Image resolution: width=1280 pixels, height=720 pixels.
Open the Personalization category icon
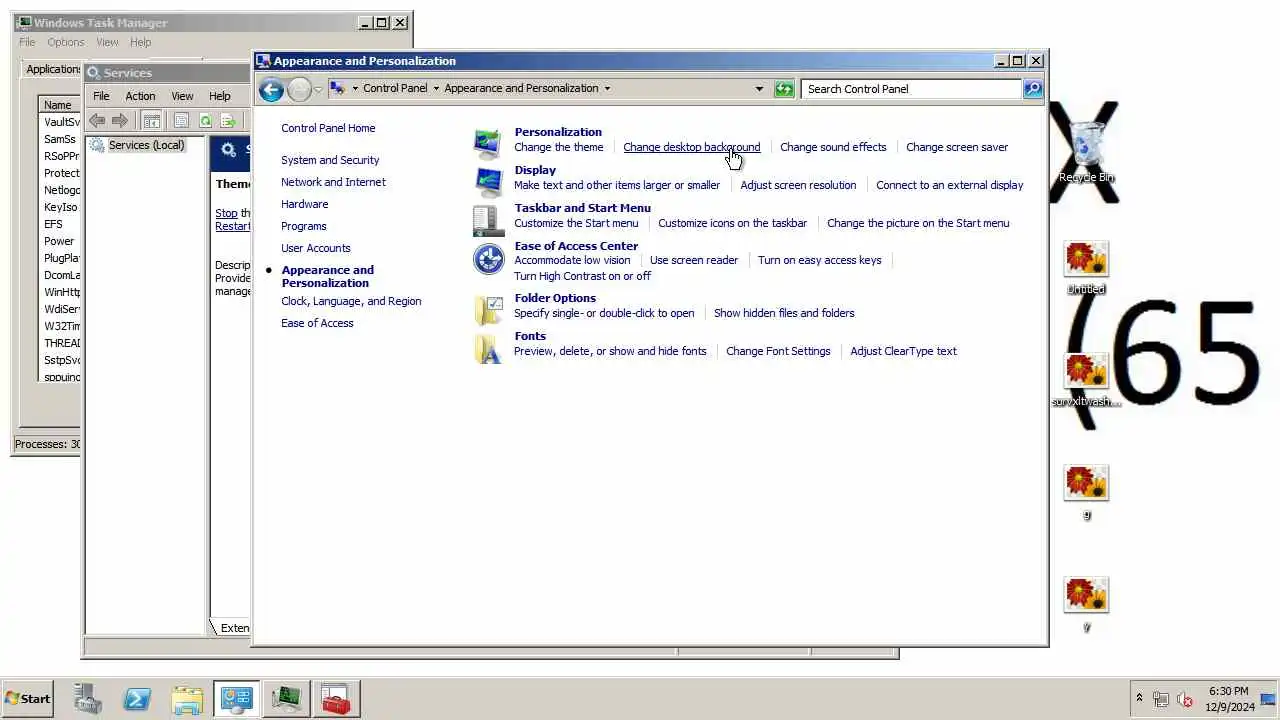(x=488, y=144)
